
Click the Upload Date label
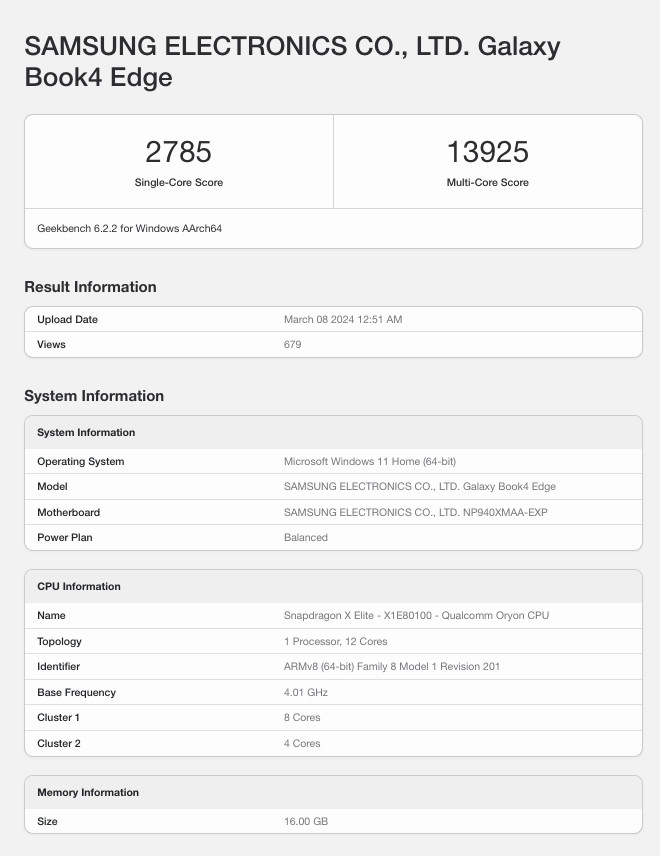67,319
